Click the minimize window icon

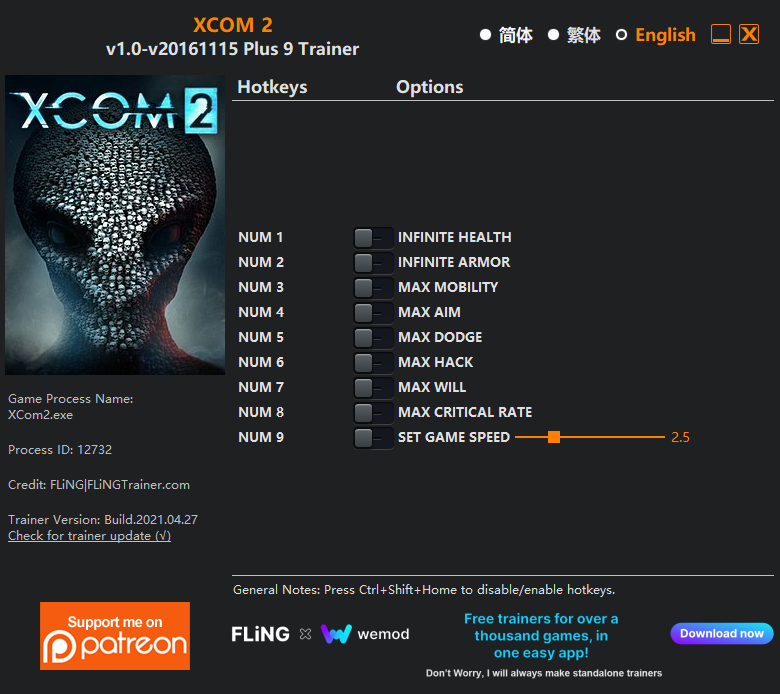pos(720,34)
